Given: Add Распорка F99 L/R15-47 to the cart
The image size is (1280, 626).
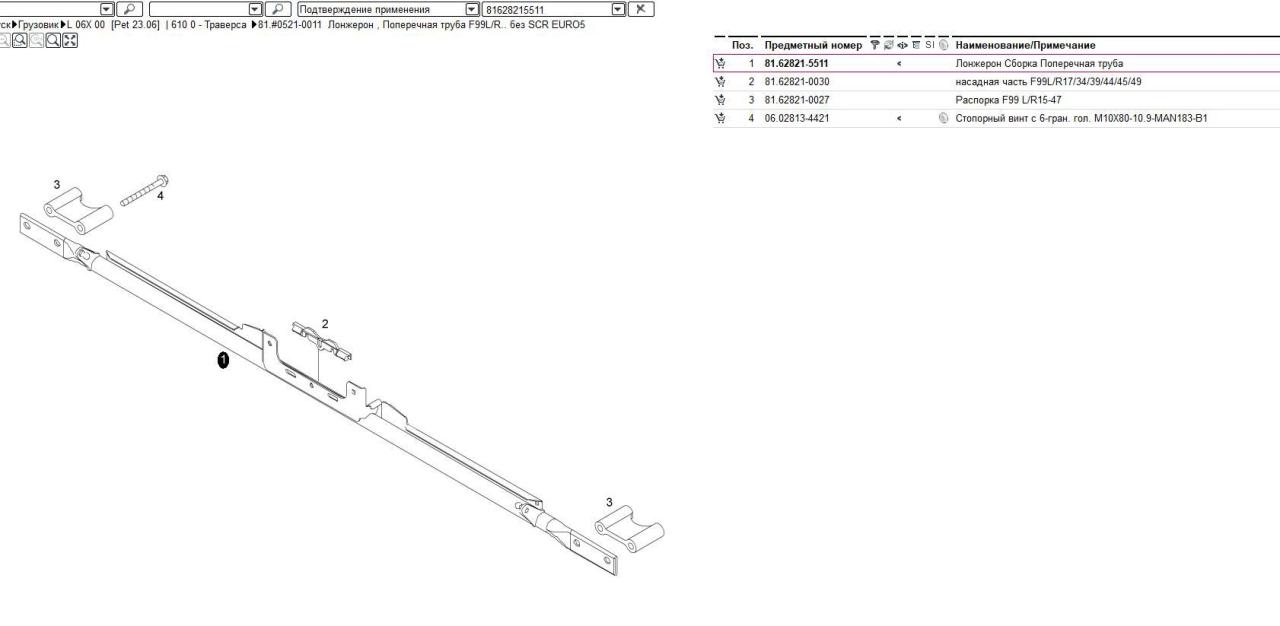Looking at the screenshot, I should pos(719,100).
